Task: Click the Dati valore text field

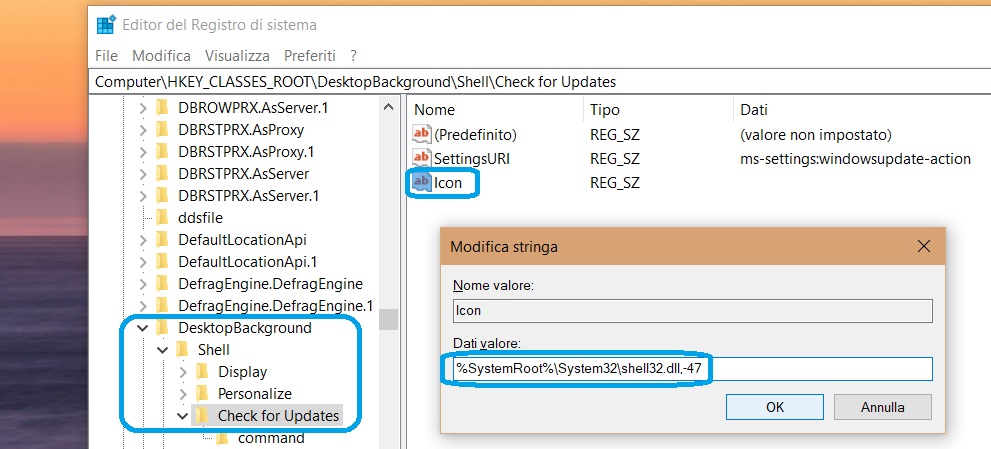Action: [693, 369]
